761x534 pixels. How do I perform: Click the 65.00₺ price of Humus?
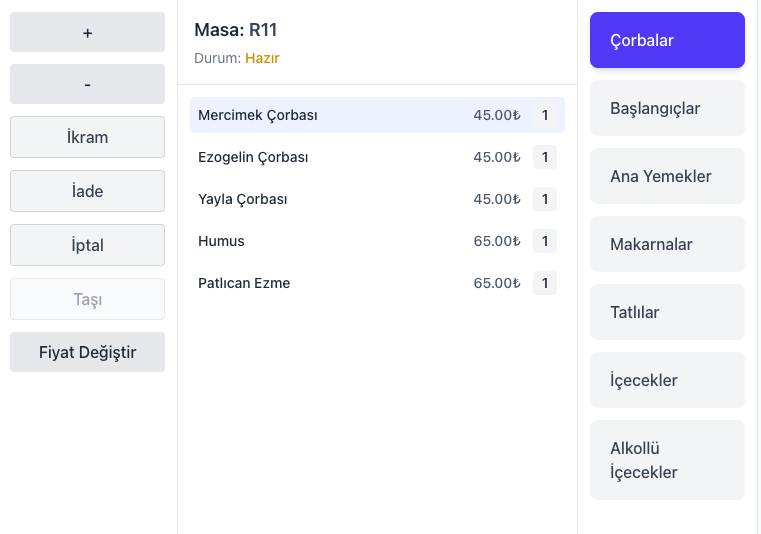click(x=497, y=241)
